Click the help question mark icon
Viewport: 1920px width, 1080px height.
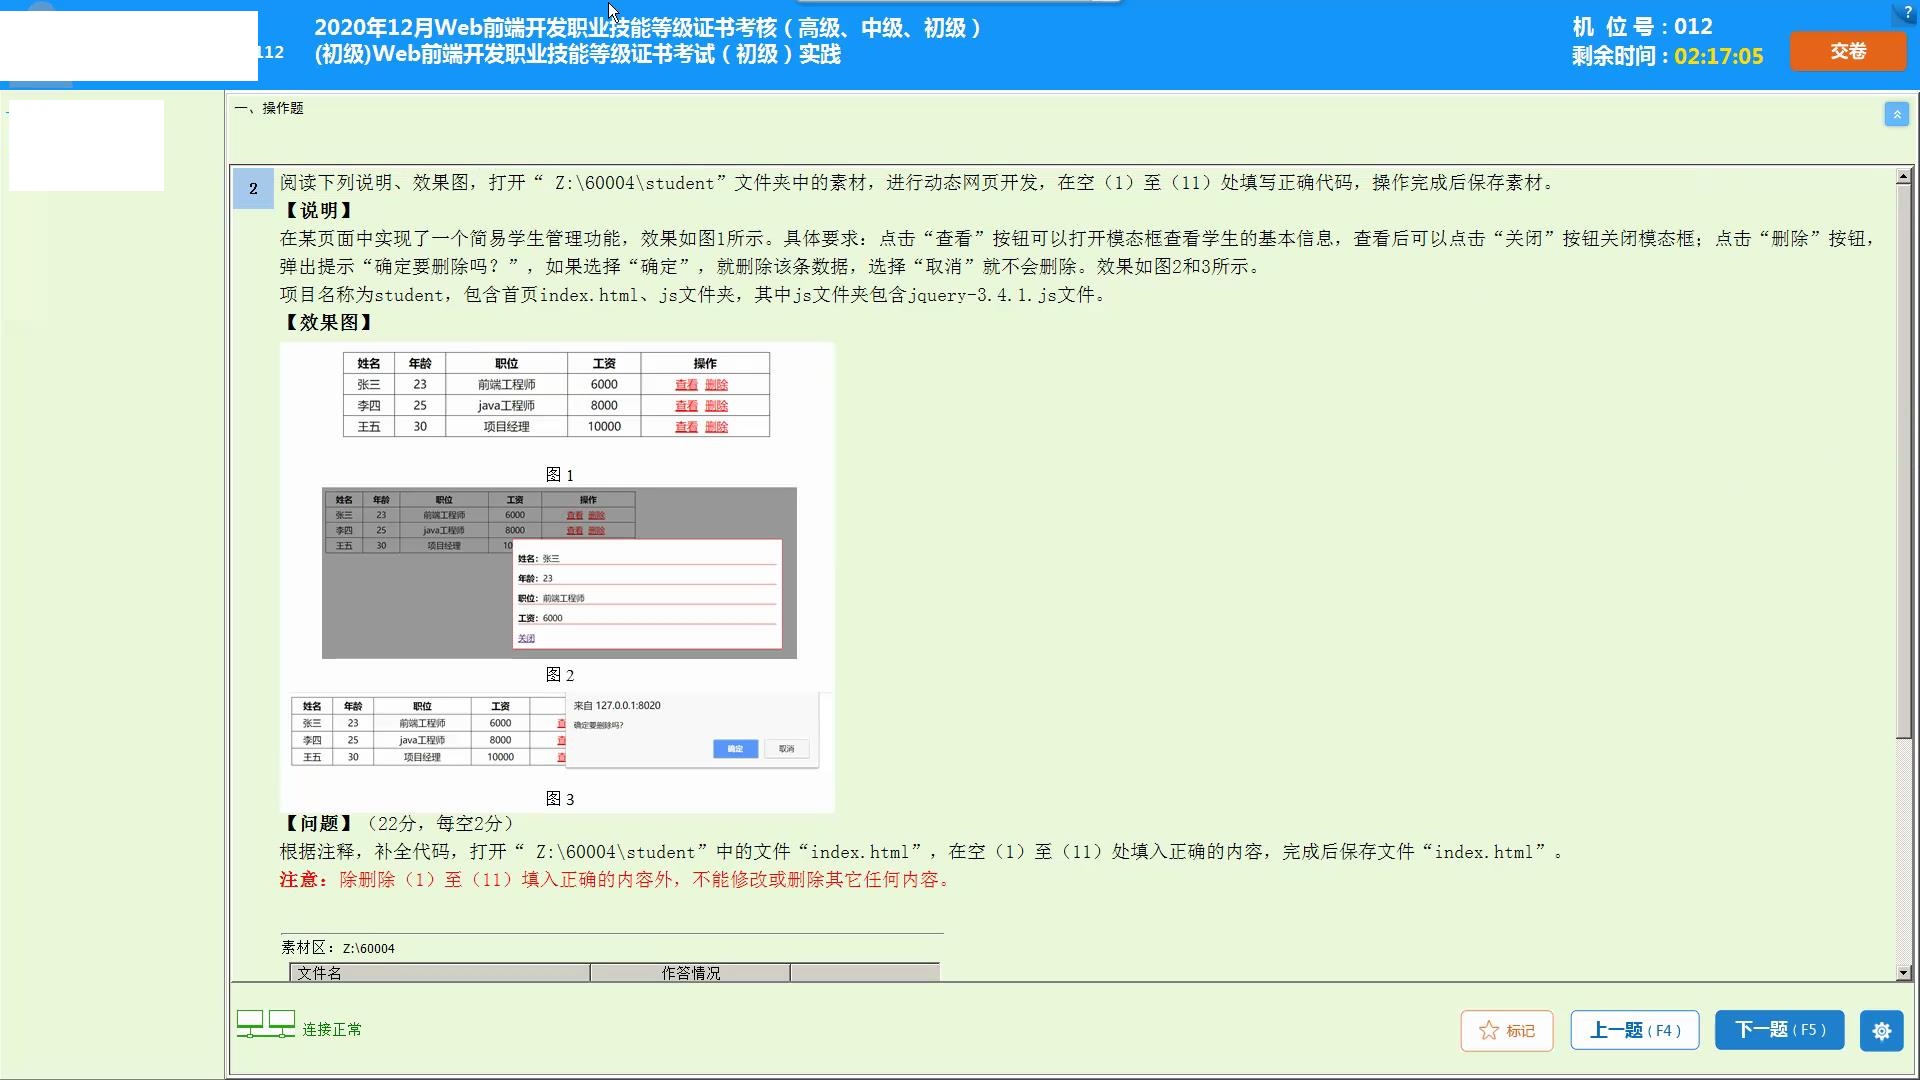click(1907, 12)
